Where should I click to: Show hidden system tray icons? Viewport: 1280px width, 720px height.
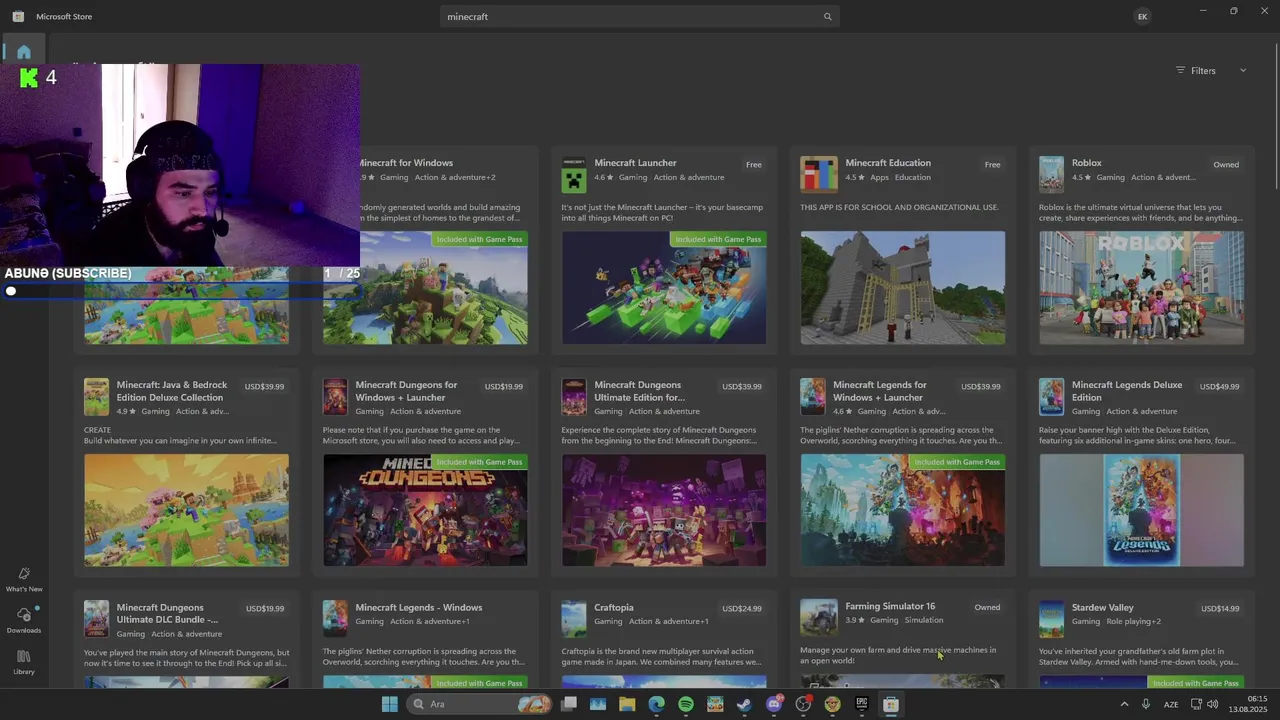(1124, 704)
